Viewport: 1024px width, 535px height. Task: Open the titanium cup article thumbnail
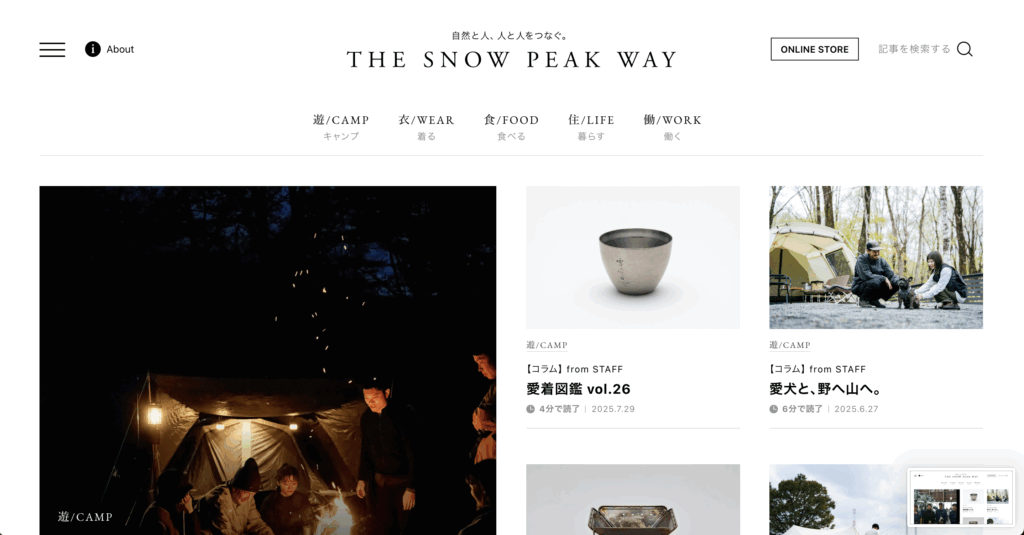click(x=633, y=257)
